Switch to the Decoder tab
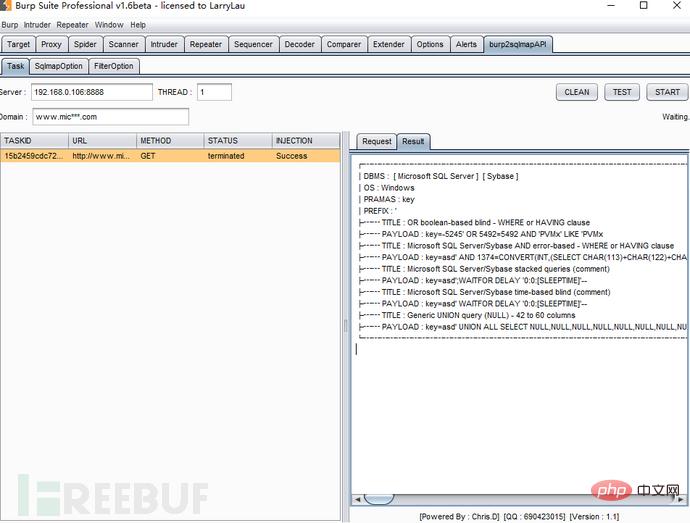The width and height of the screenshot is (690, 523). click(299, 44)
